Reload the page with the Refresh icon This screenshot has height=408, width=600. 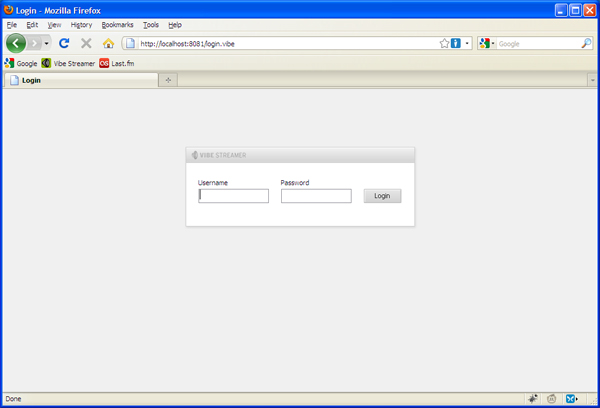click(x=64, y=43)
